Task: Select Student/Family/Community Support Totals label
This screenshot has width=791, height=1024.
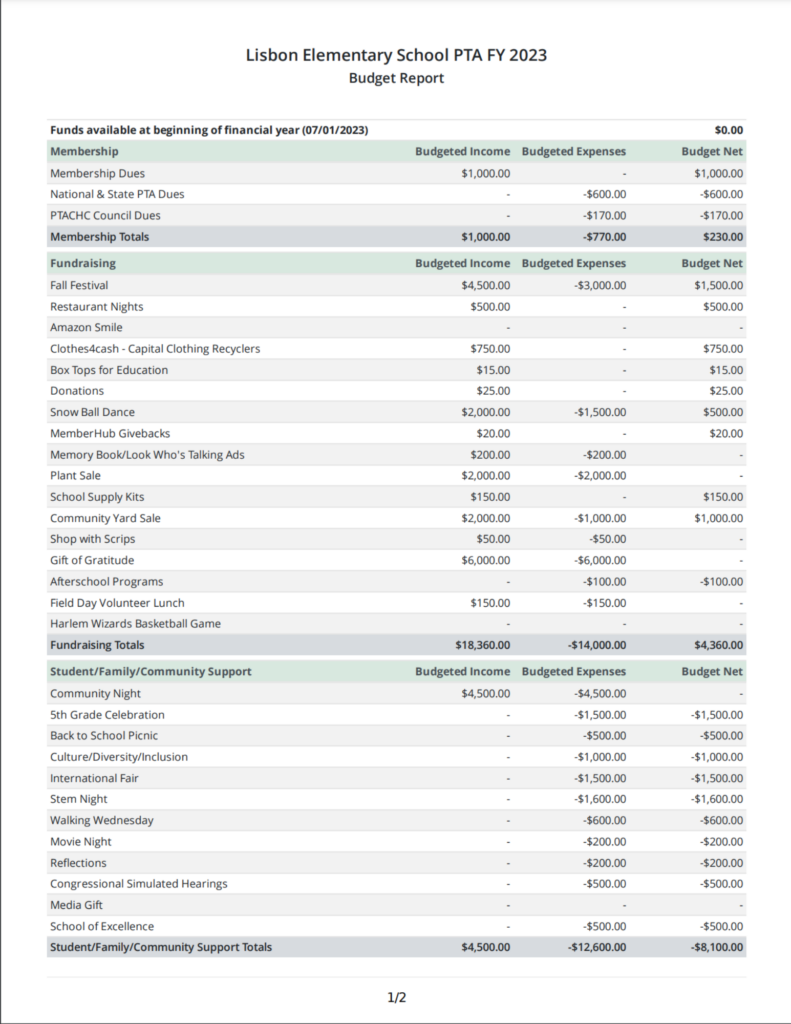Action: tap(161, 947)
